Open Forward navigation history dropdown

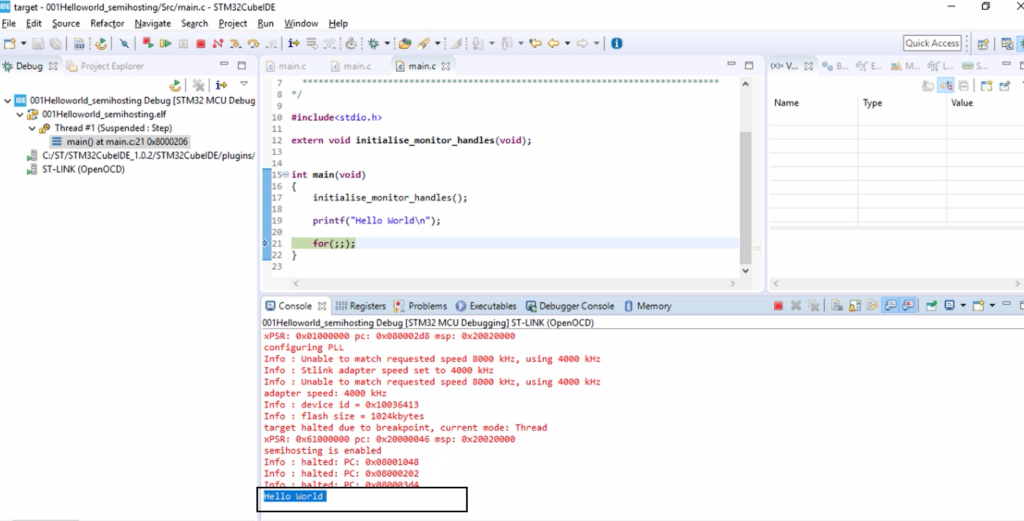point(597,43)
